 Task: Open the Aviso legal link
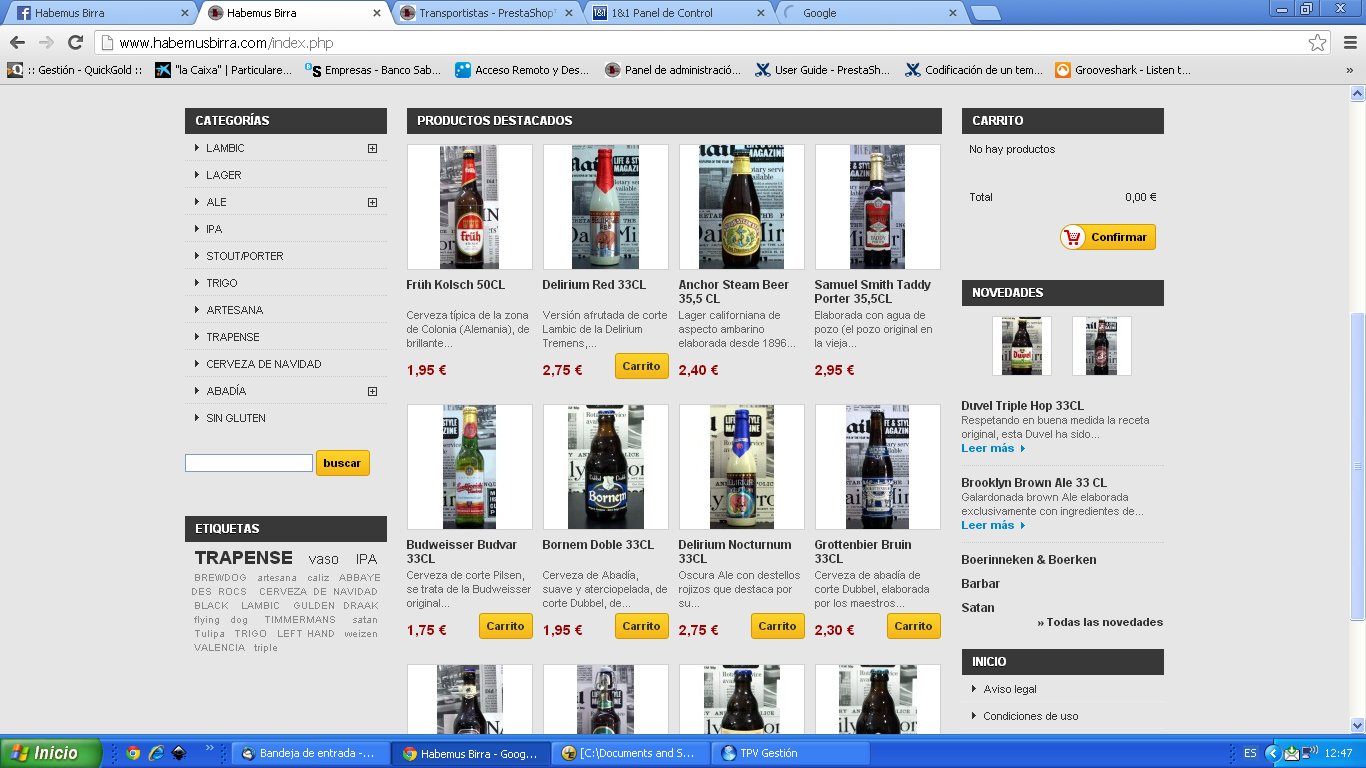pos(1010,689)
